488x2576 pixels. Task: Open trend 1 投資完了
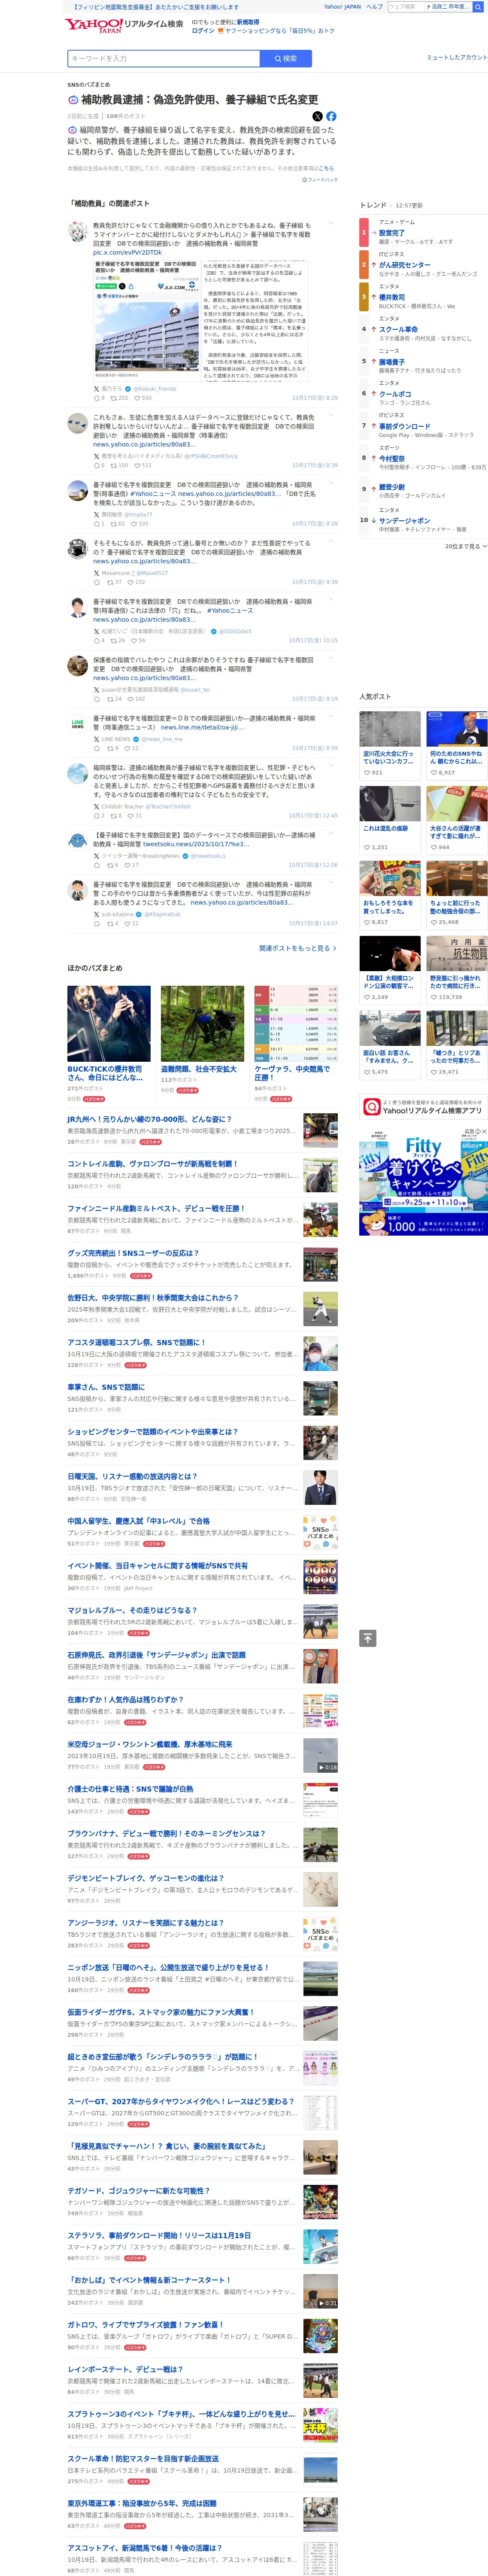pyautogui.click(x=392, y=233)
